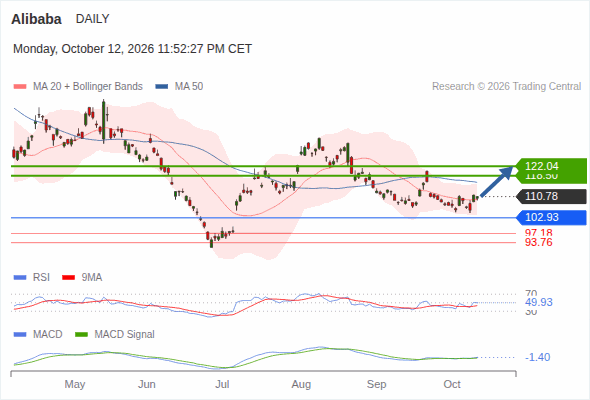Click the Sep label on the time axis
This screenshot has height=400, width=590.
tap(377, 384)
